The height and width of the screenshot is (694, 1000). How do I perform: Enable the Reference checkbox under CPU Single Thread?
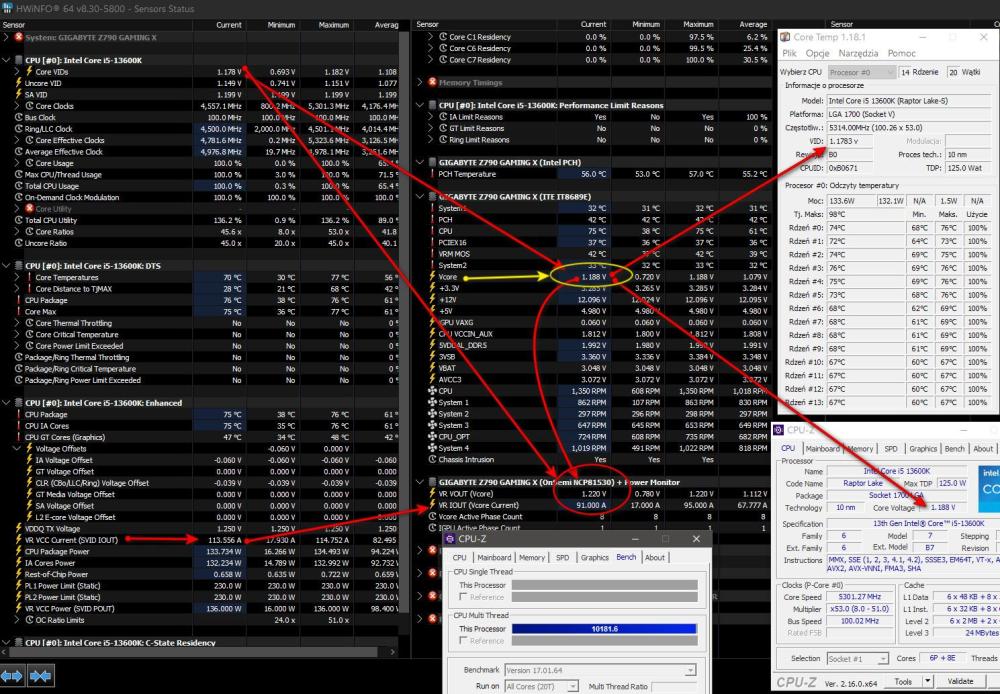point(462,597)
